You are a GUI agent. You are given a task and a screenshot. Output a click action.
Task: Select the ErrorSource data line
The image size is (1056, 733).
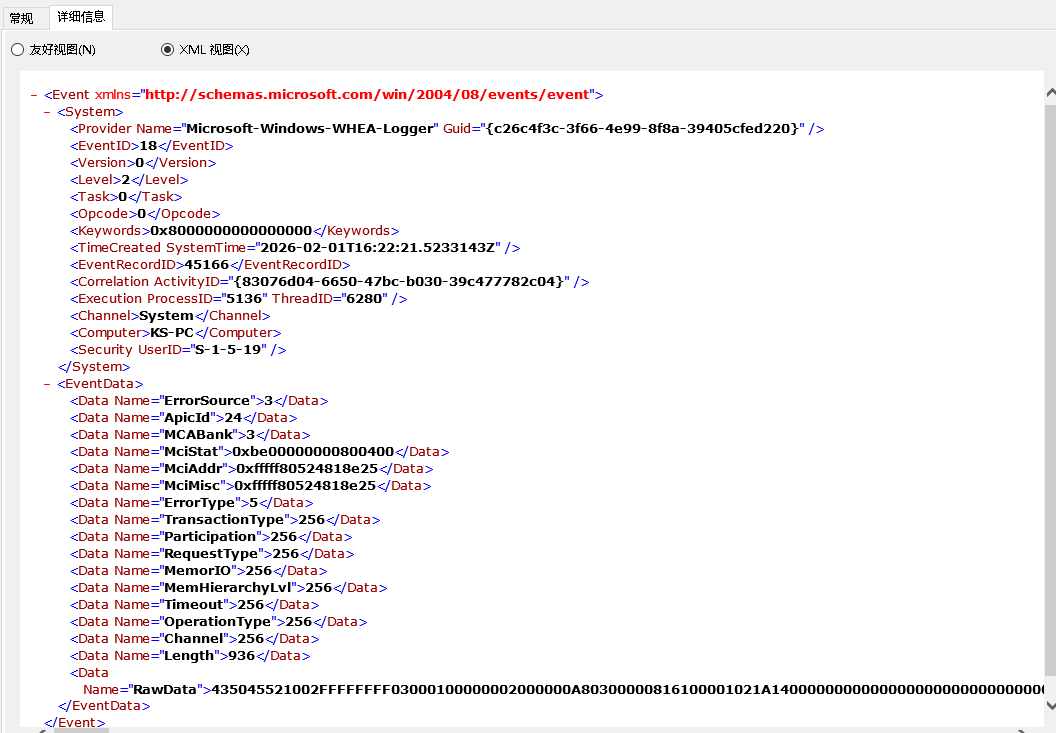pyautogui.click(x=200, y=400)
